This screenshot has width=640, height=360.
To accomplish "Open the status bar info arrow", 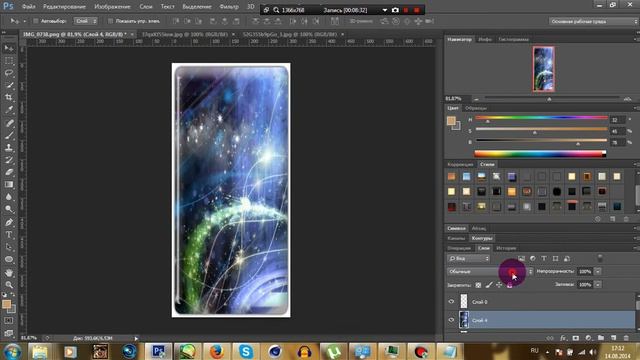I will coord(136,338).
